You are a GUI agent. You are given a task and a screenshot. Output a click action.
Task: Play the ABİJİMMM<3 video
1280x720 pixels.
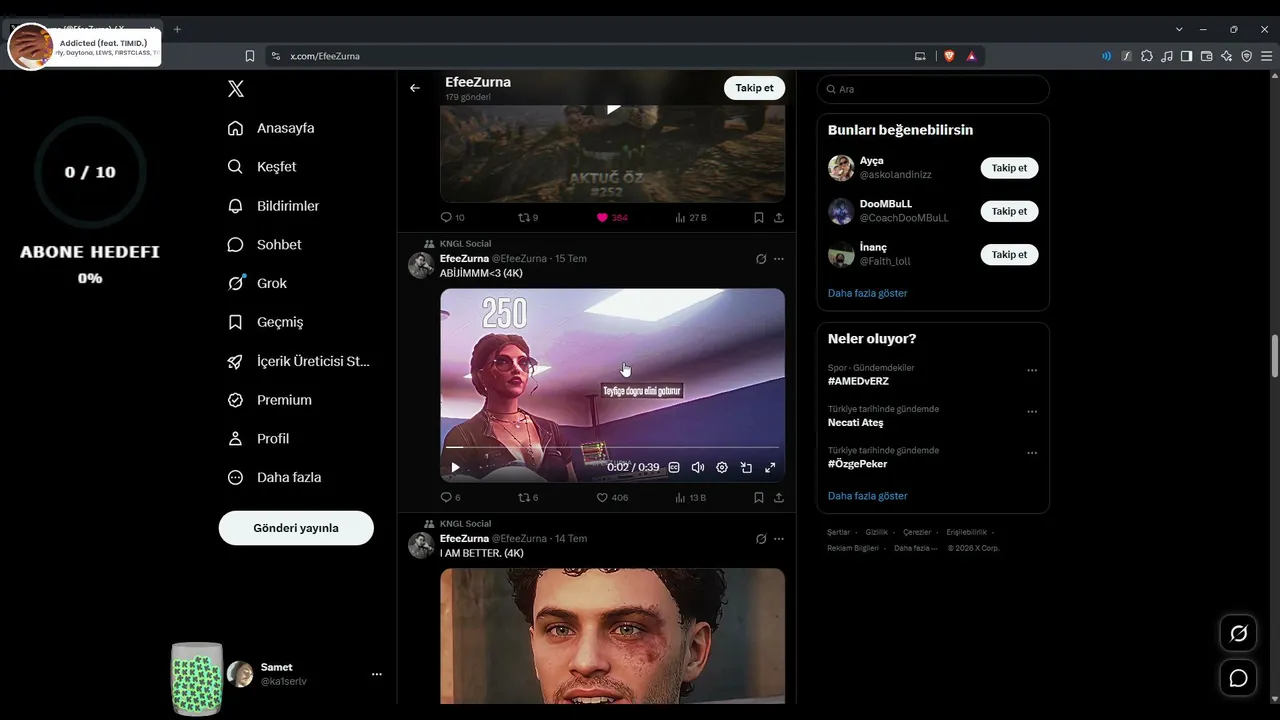click(455, 467)
